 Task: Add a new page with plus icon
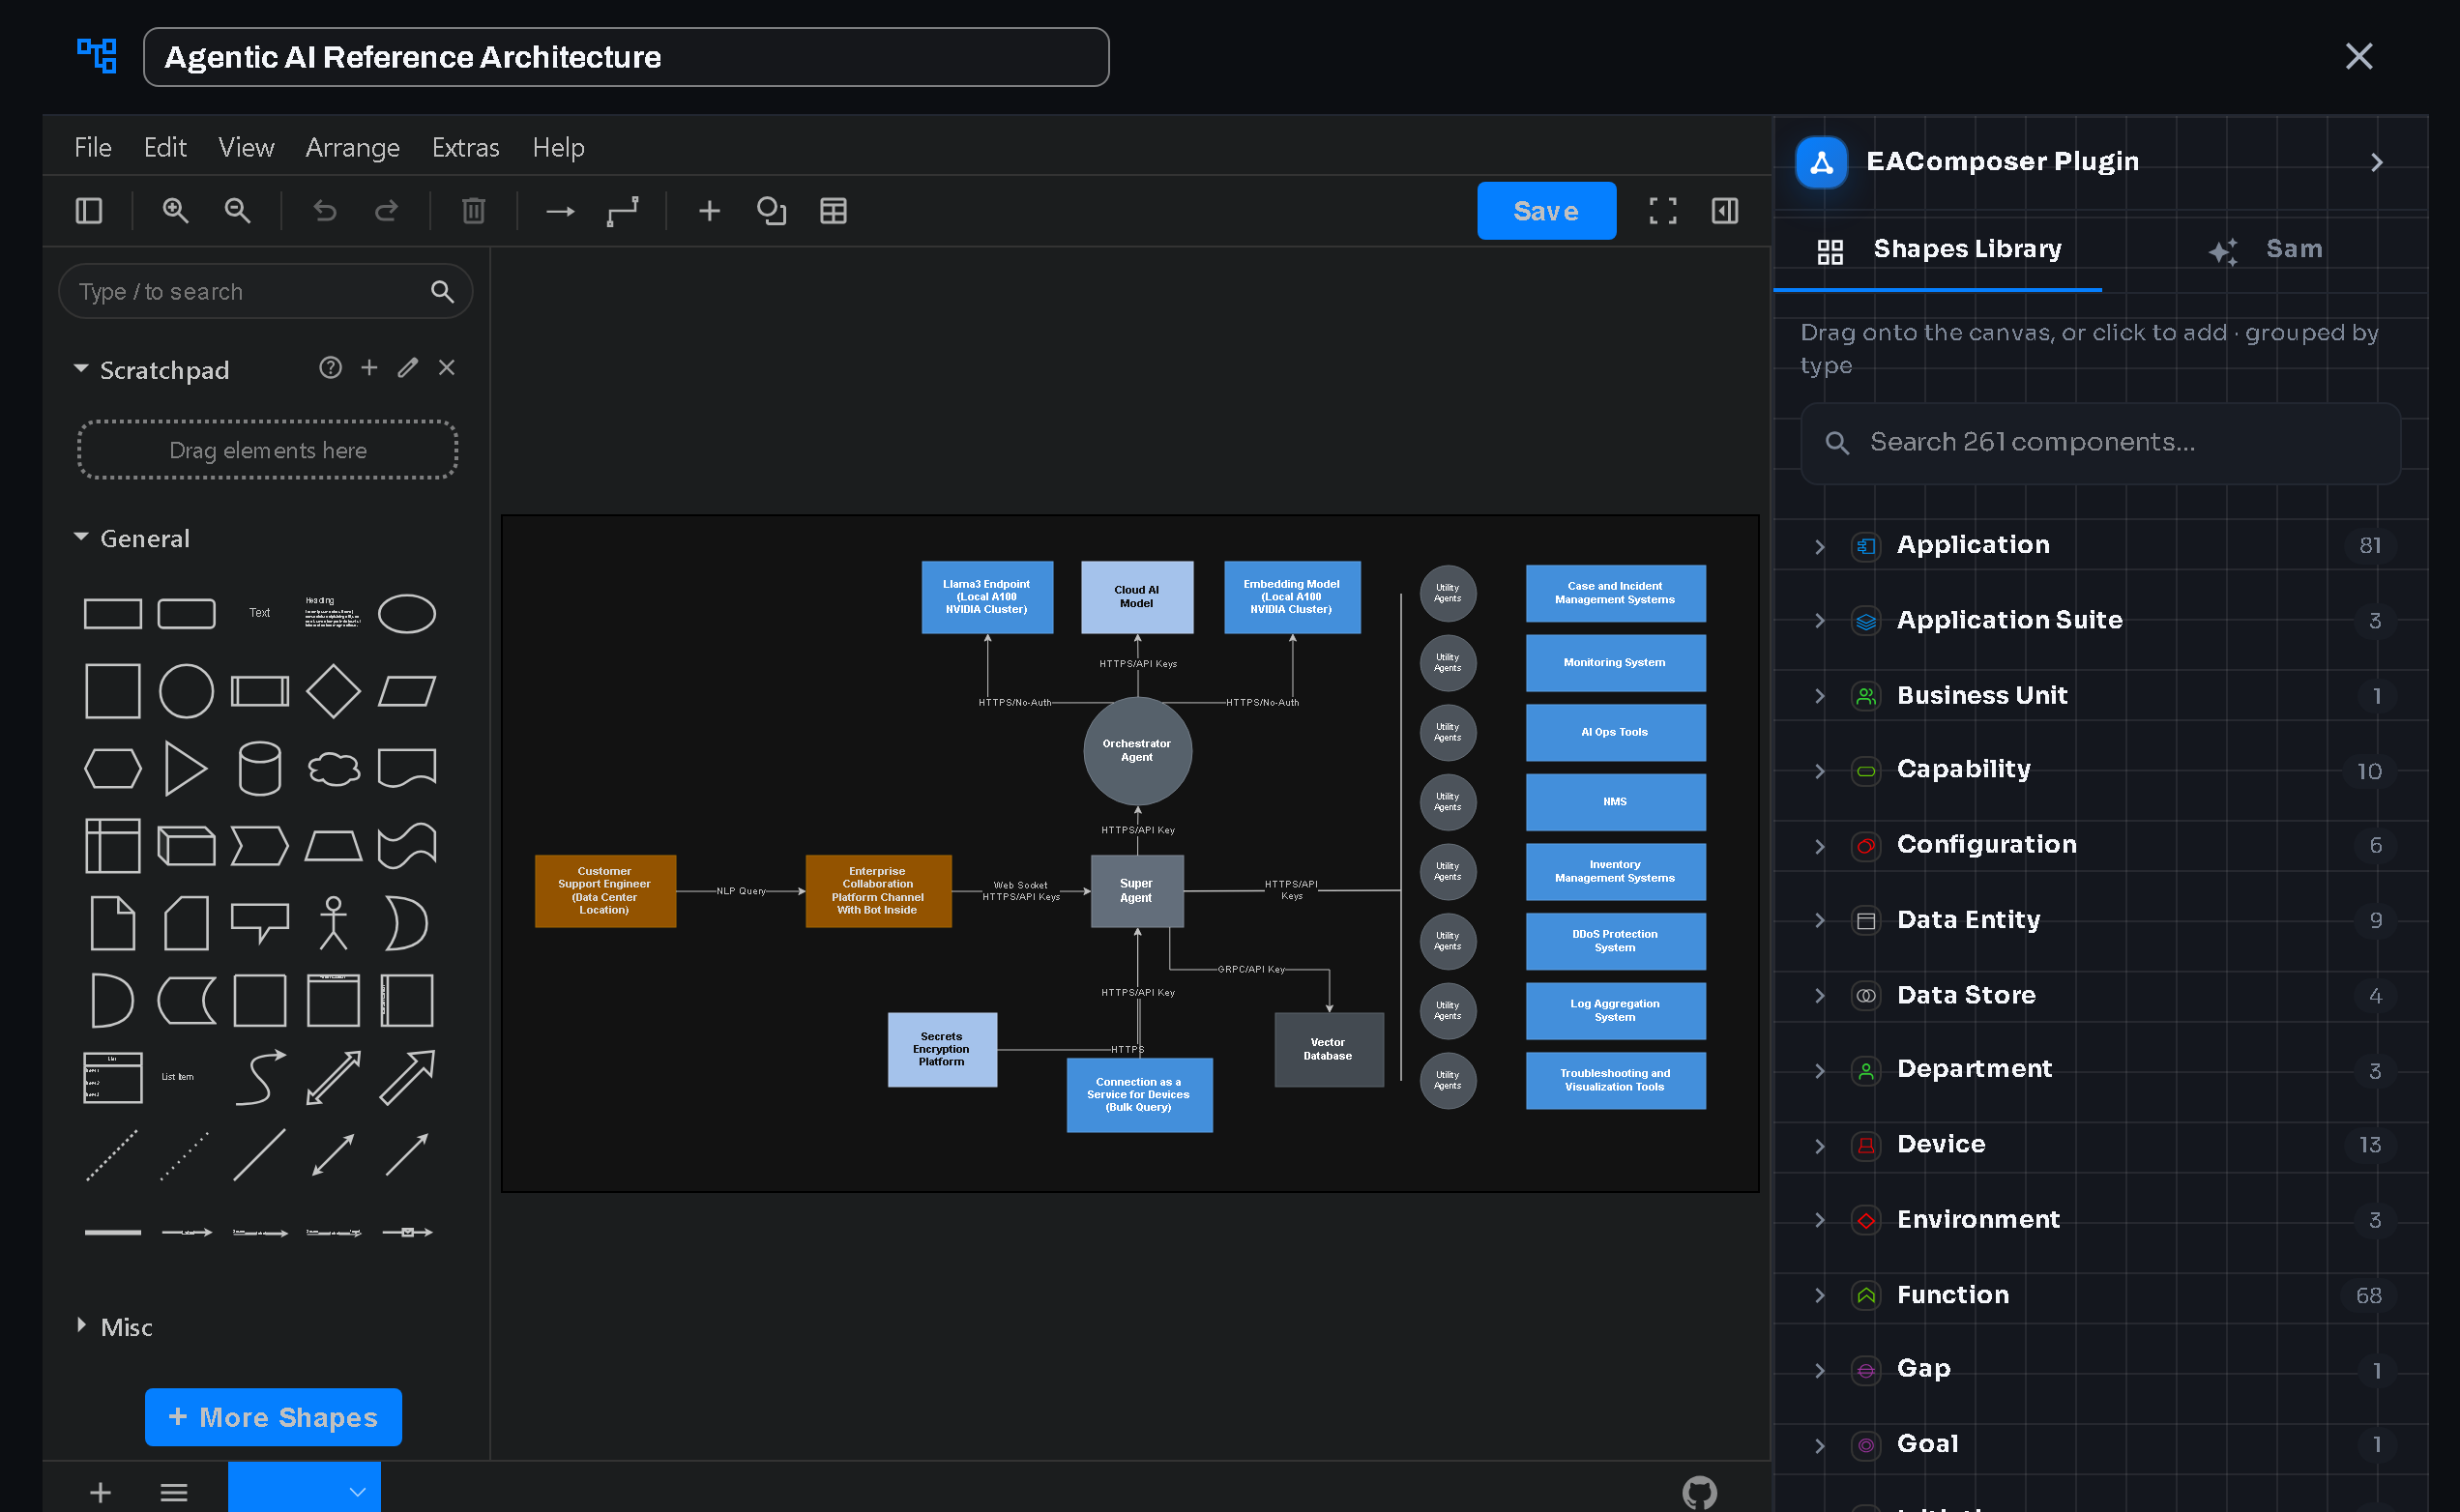click(101, 1493)
